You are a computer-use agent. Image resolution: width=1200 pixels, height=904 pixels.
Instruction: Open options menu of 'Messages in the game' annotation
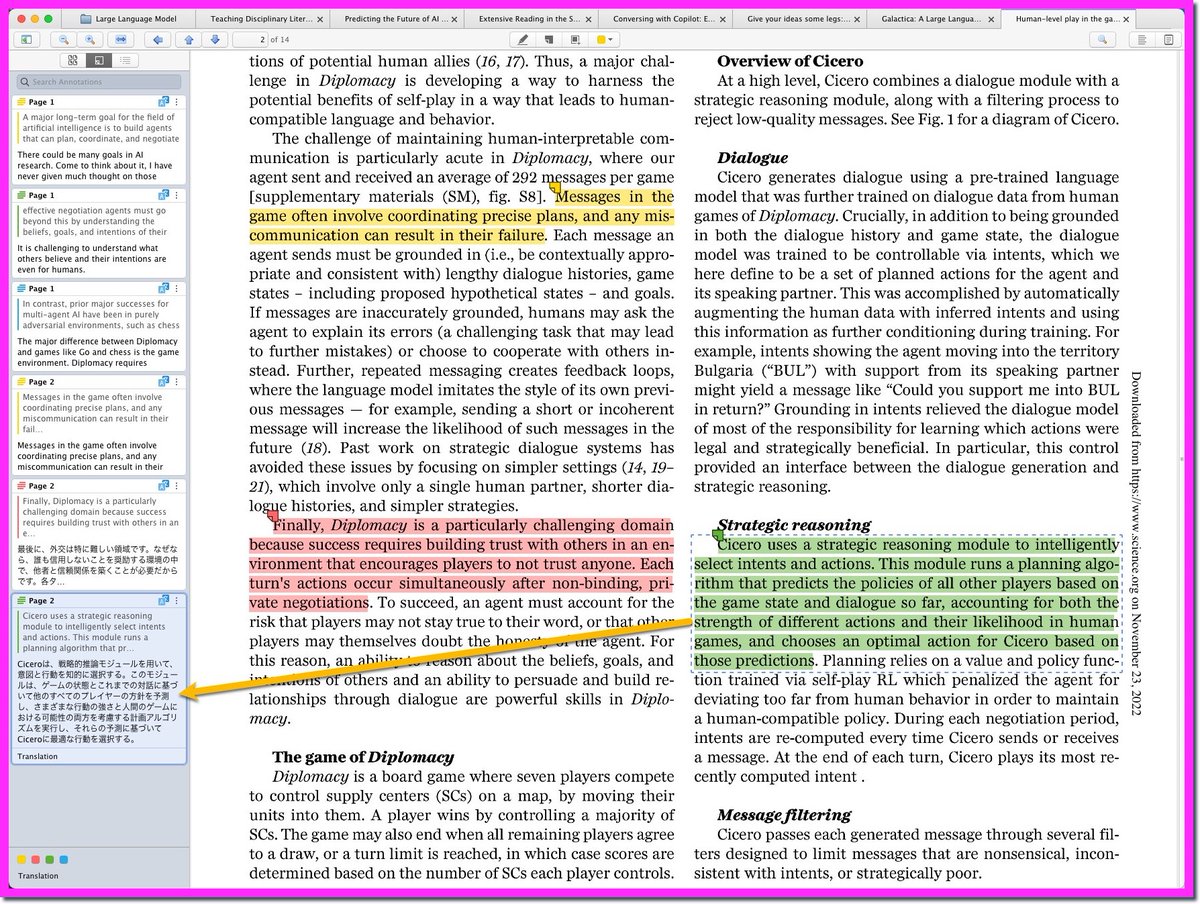pos(177,382)
